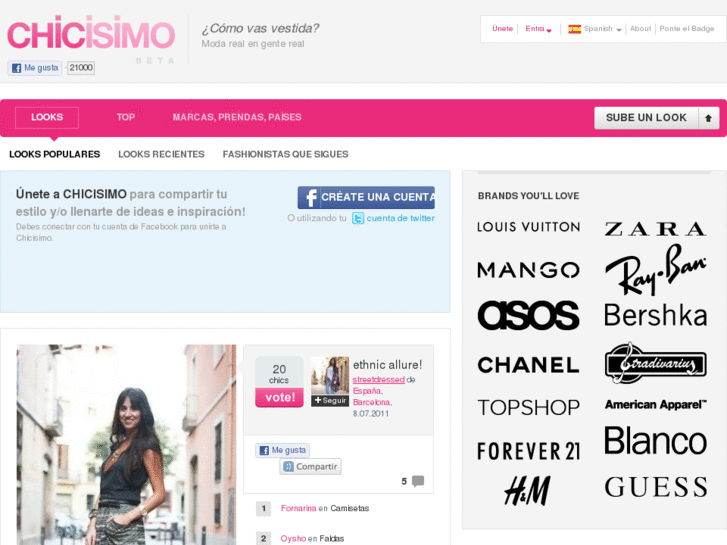
Task: Click the Louis Vuitton brand logo
Action: [529, 227]
